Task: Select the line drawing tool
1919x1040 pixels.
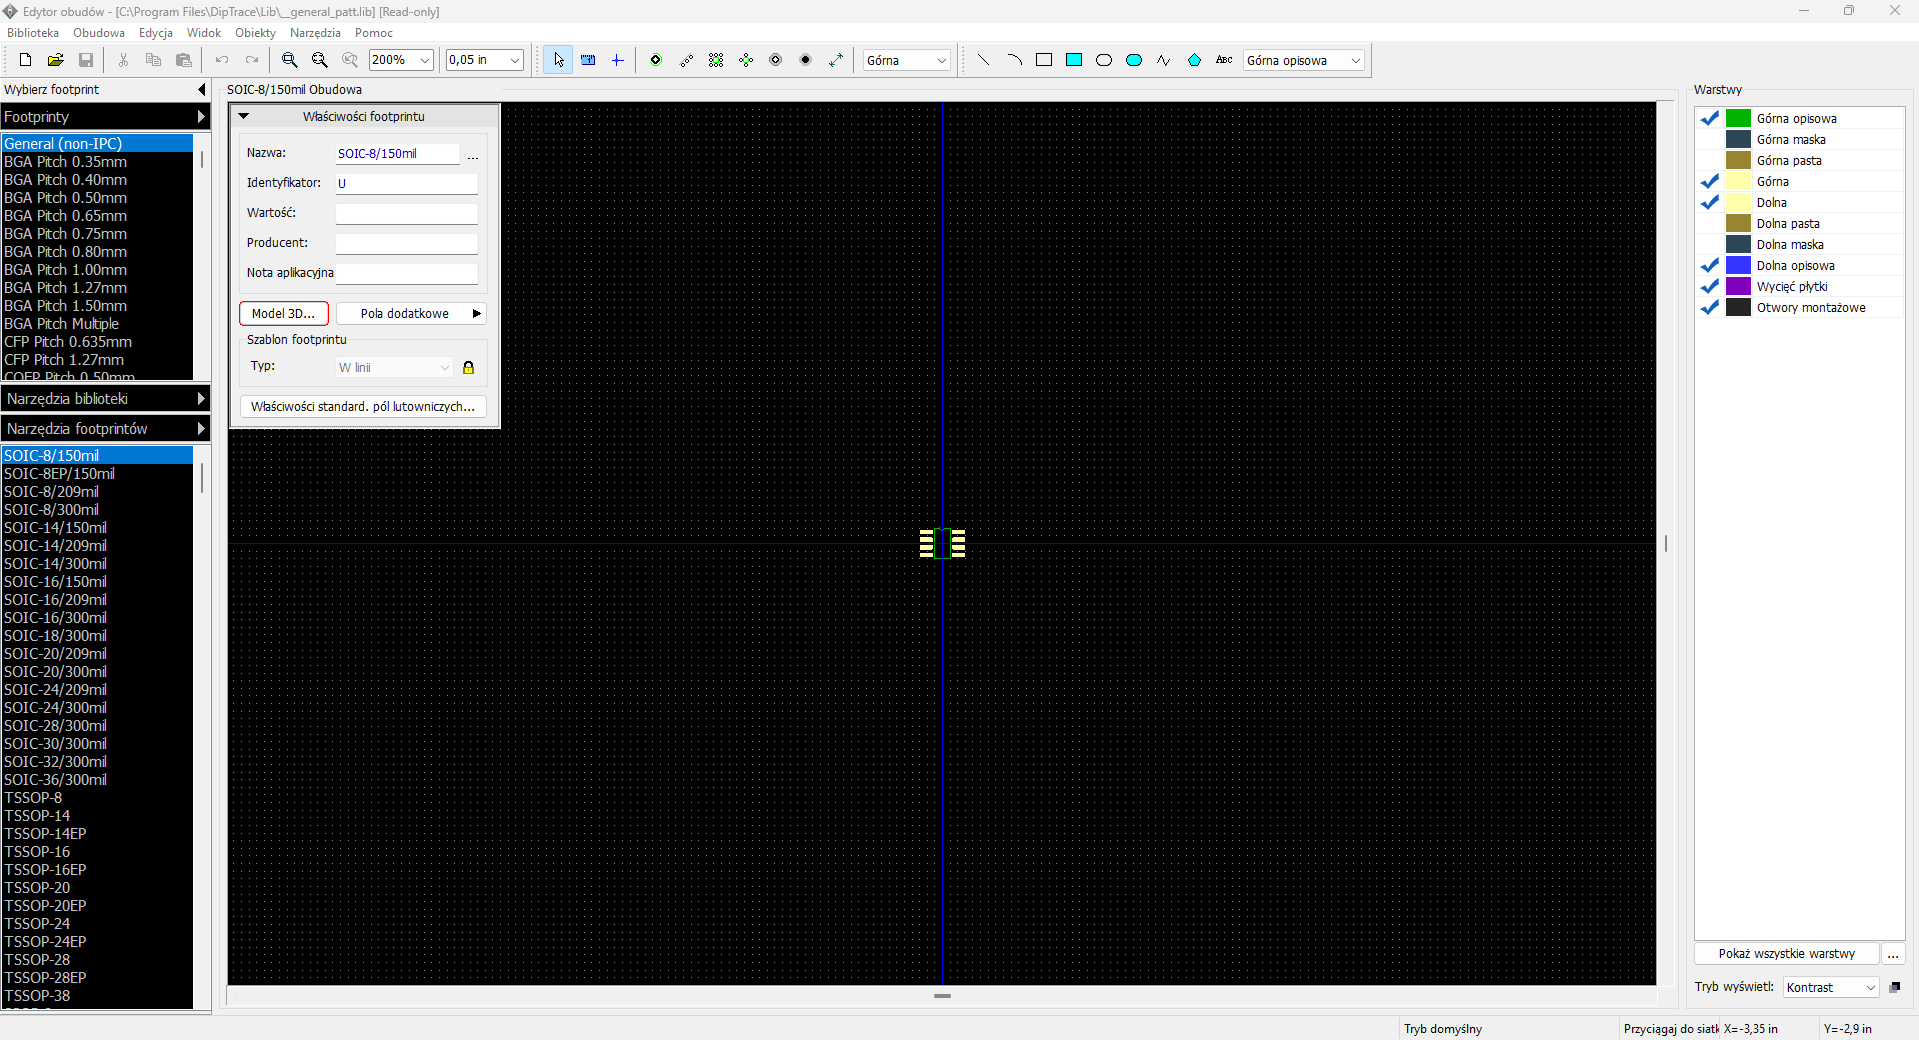Action: click(984, 60)
